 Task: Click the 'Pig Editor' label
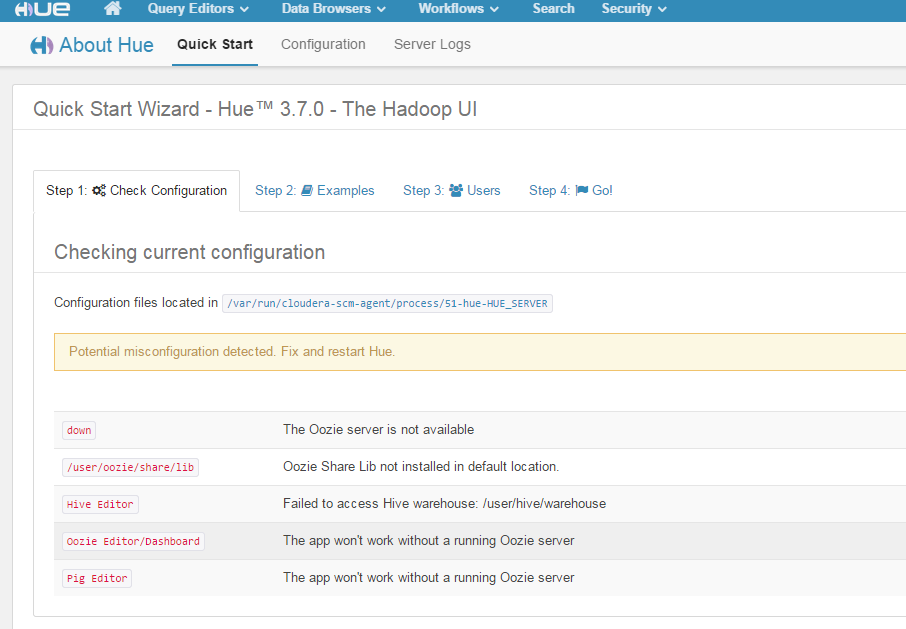tap(97, 578)
